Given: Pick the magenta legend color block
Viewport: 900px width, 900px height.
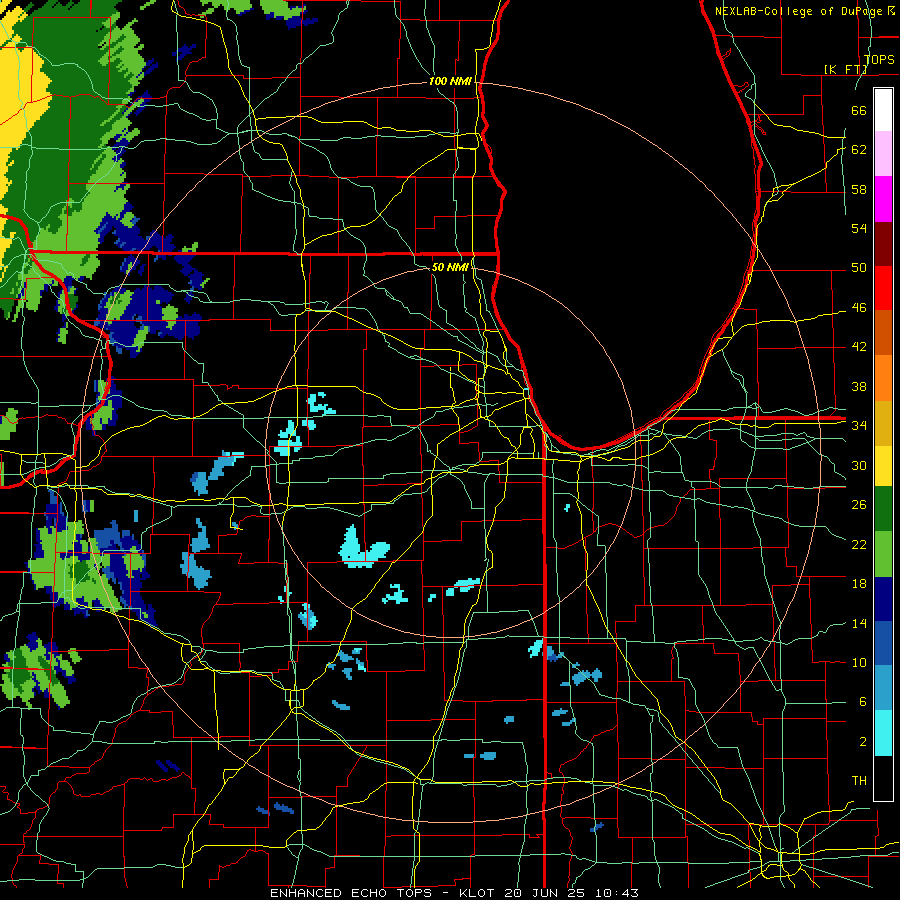Looking at the screenshot, I should pyautogui.click(x=883, y=199).
